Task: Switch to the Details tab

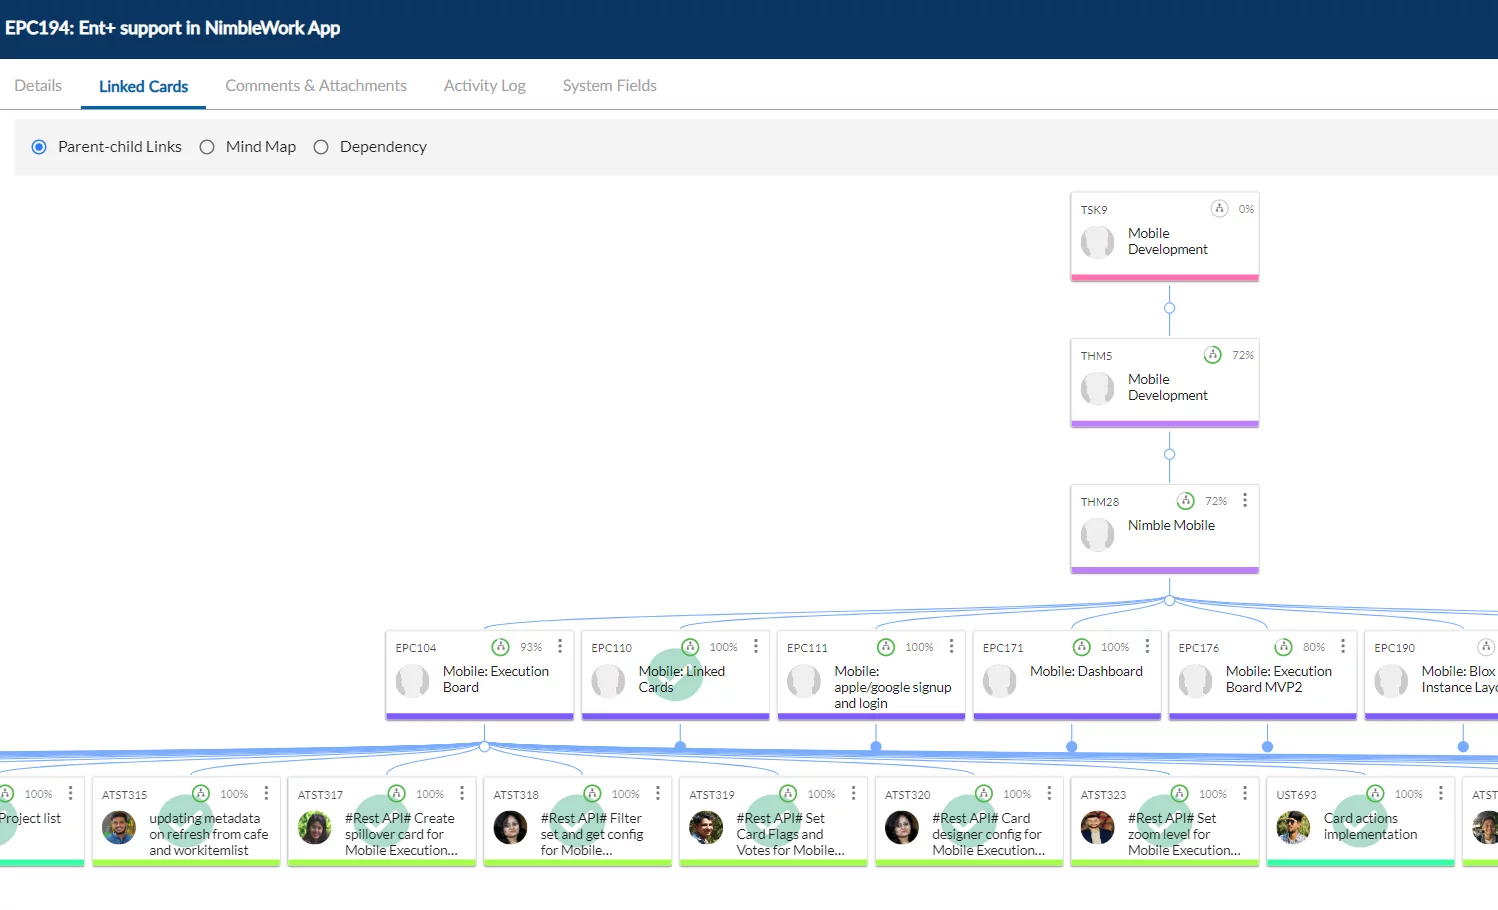Action: (x=37, y=85)
